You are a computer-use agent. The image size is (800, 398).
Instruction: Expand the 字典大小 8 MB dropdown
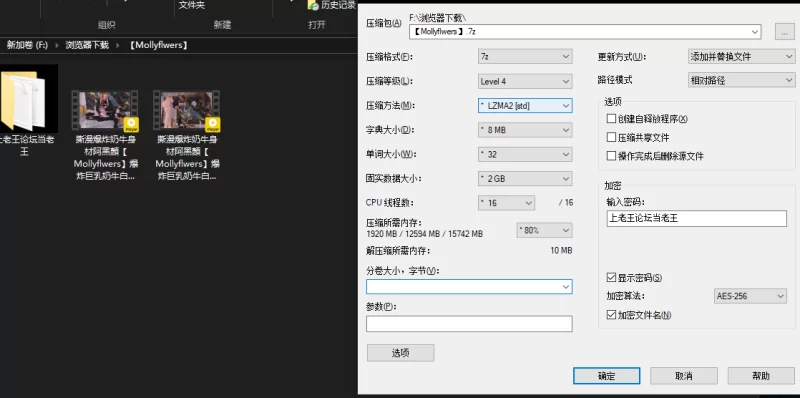525,130
